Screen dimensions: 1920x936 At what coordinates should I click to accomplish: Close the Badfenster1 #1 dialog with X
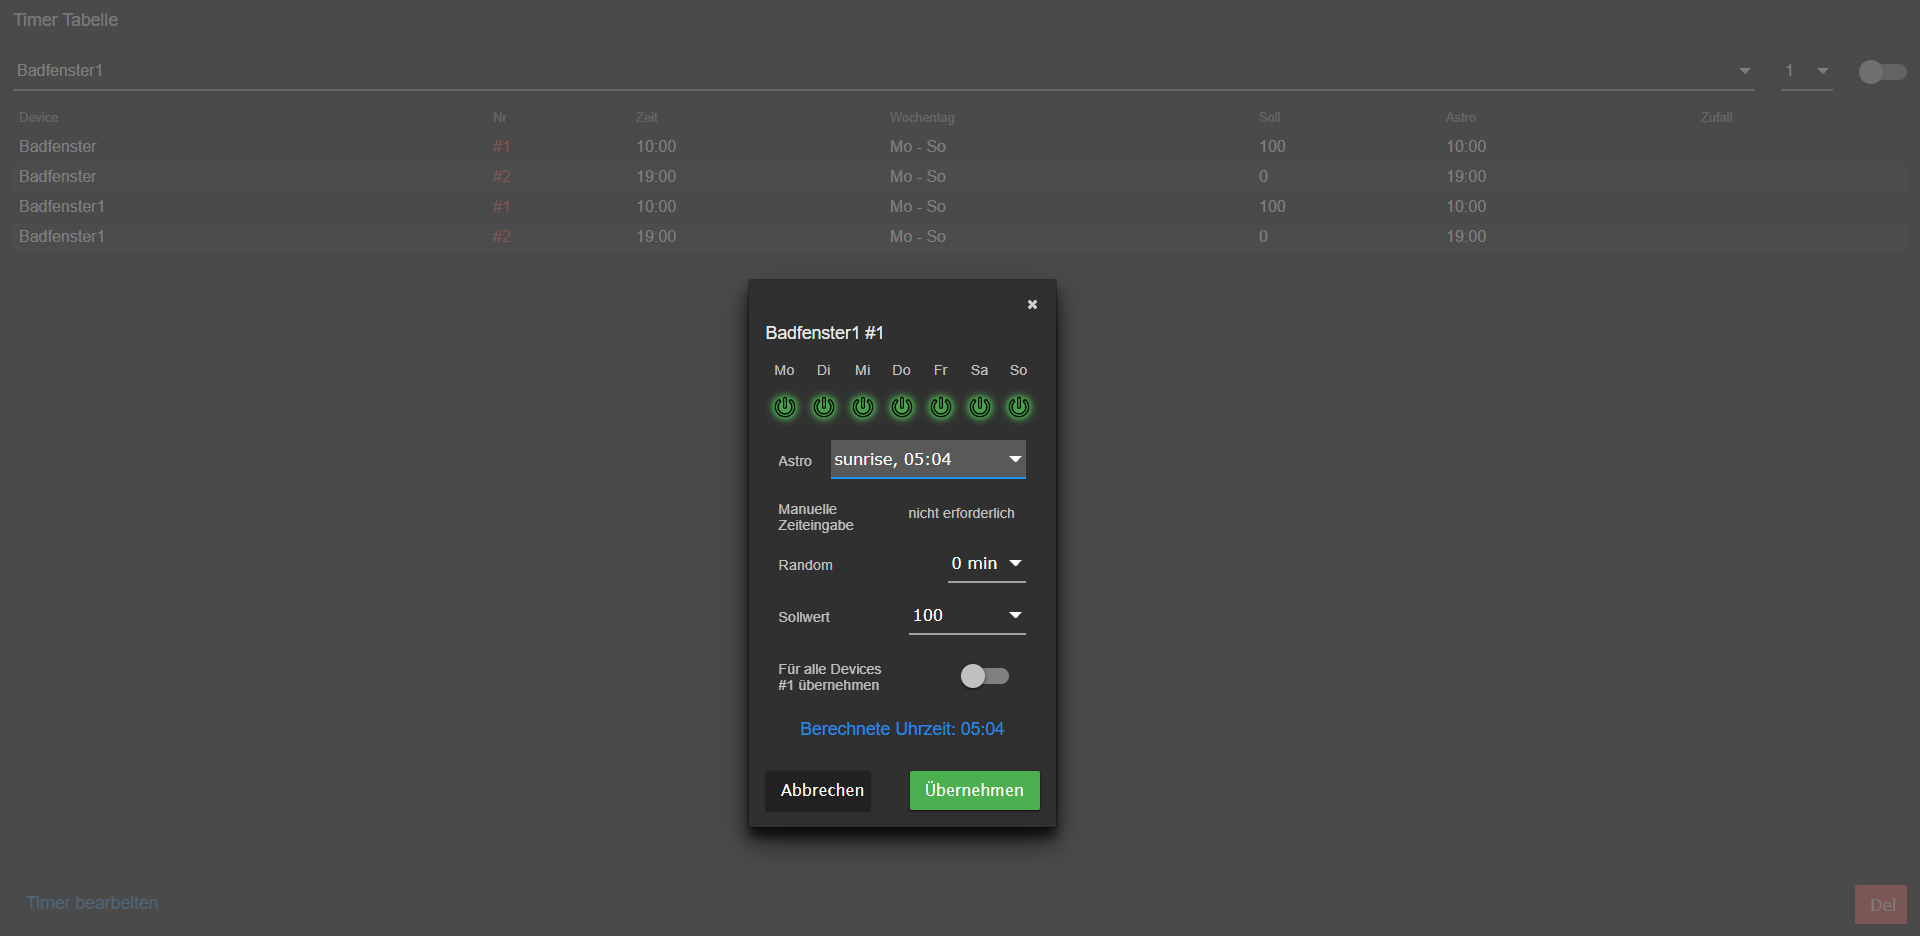tap(1032, 305)
